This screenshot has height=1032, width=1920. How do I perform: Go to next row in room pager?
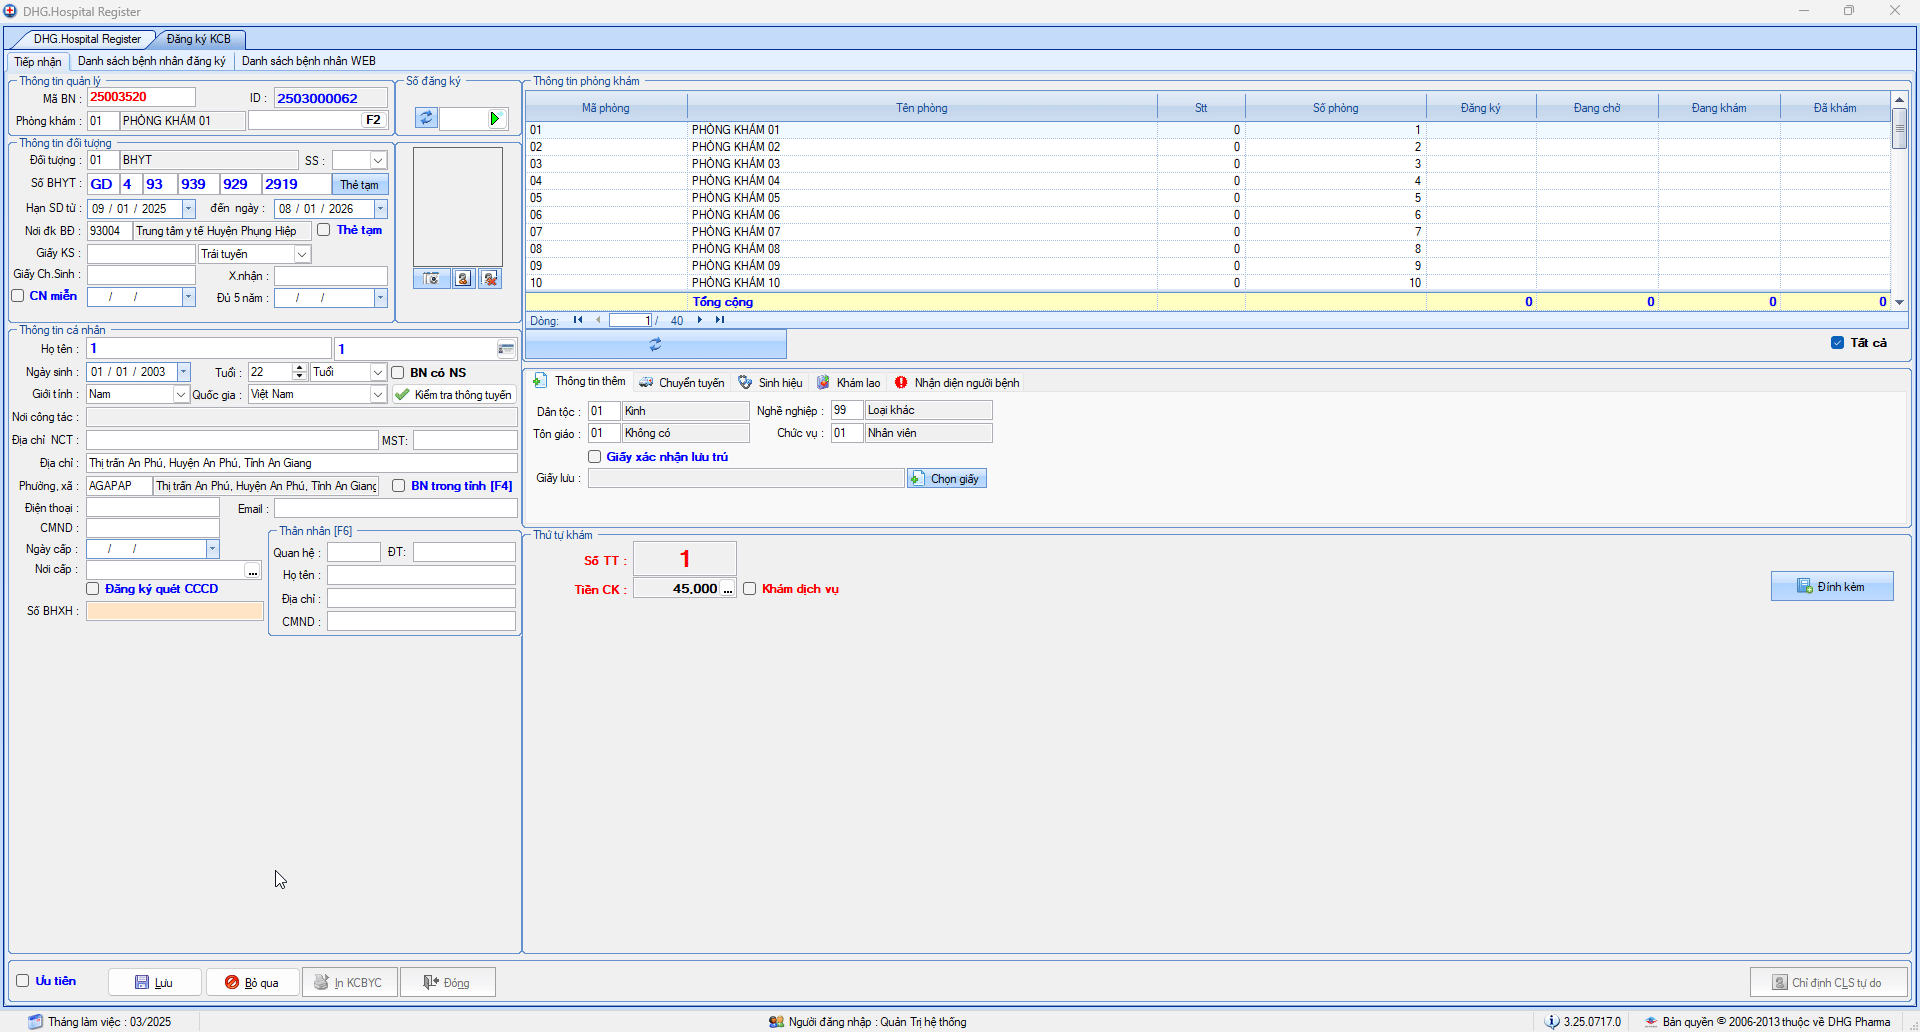pyautogui.click(x=699, y=320)
